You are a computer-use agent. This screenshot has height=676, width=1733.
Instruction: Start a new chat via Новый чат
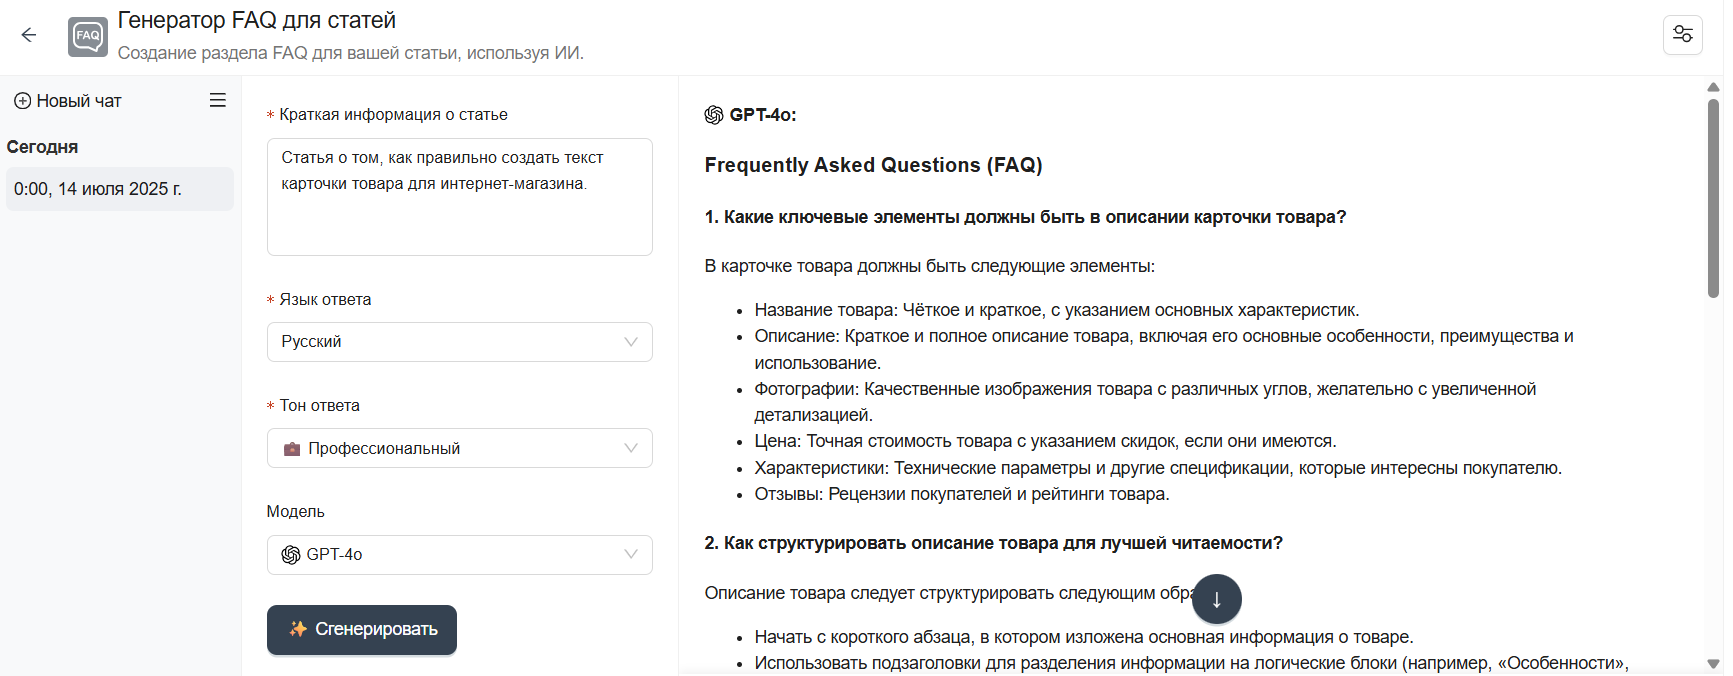click(79, 101)
